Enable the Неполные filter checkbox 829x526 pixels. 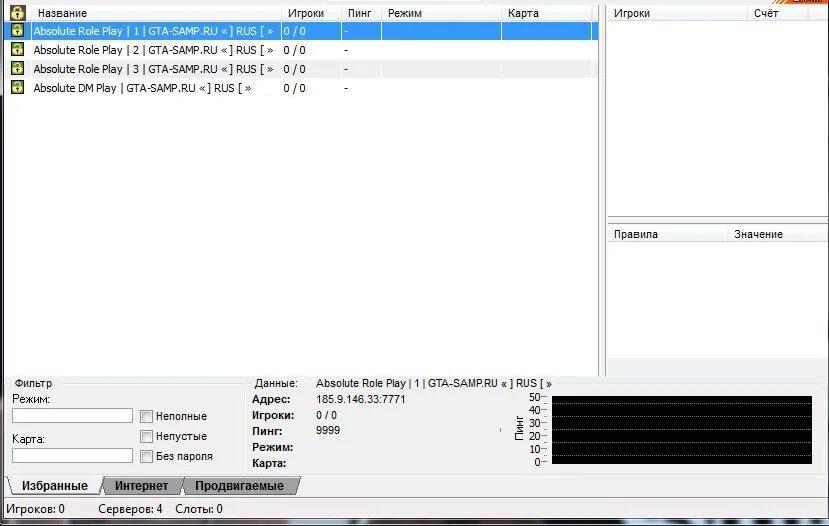[x=146, y=417]
